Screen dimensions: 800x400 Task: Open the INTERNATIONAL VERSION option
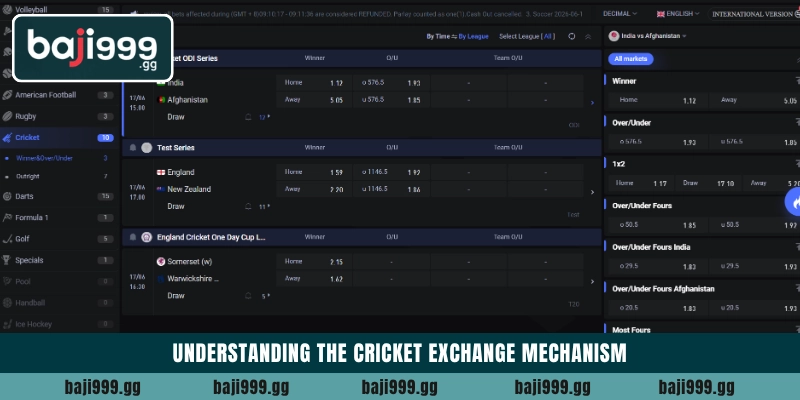tap(756, 14)
